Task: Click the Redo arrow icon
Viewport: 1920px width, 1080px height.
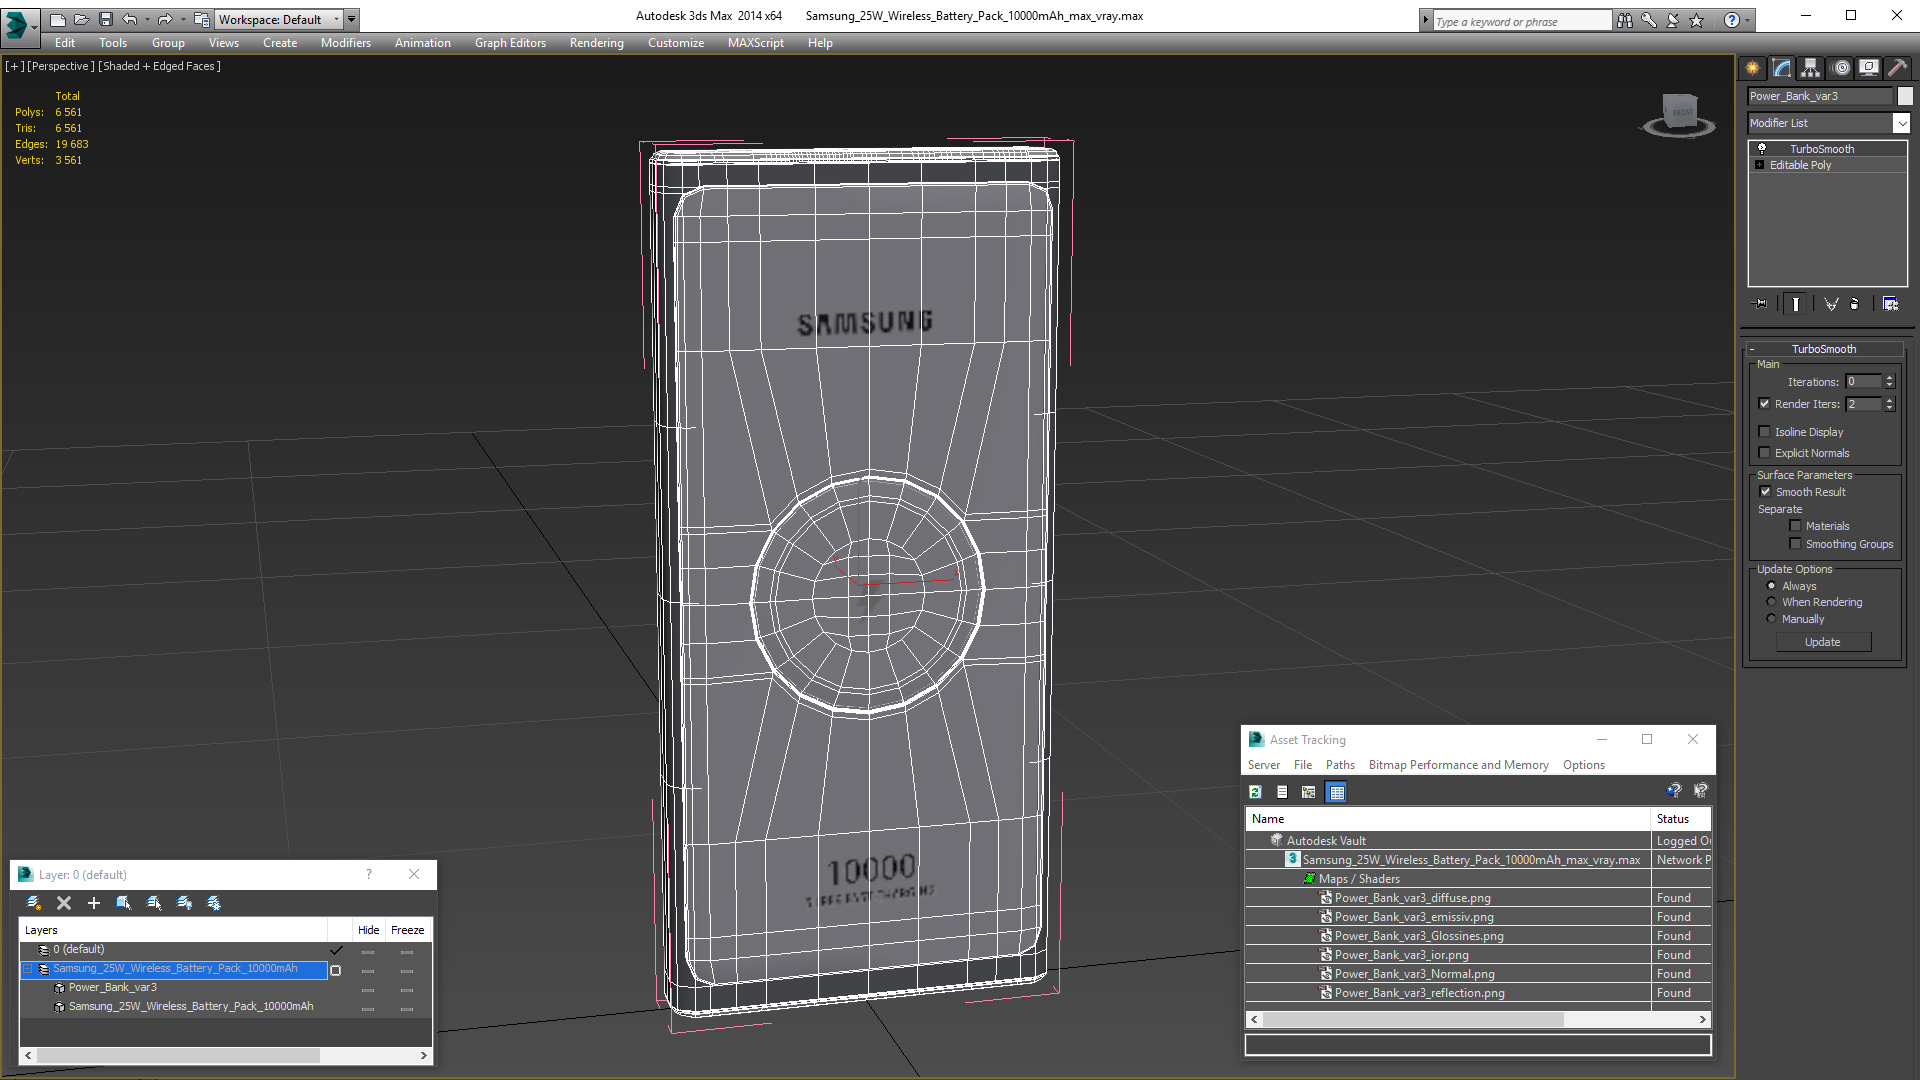Action: (x=165, y=19)
